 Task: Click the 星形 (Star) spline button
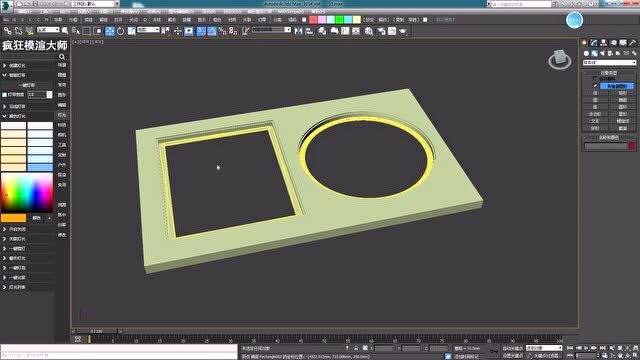pyautogui.click(x=622, y=114)
